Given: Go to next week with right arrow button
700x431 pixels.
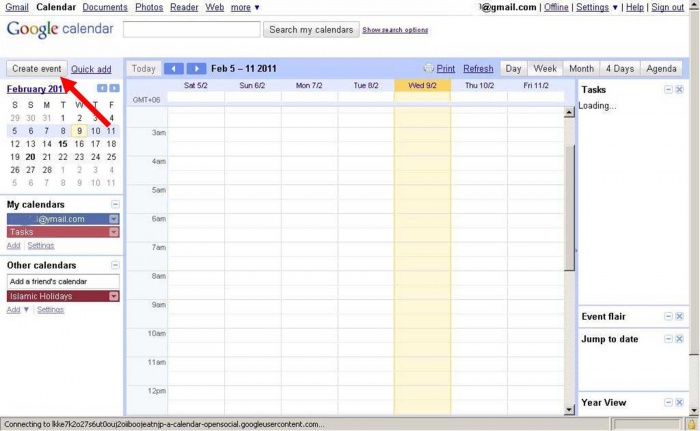Looking at the screenshot, I should coord(196,69).
